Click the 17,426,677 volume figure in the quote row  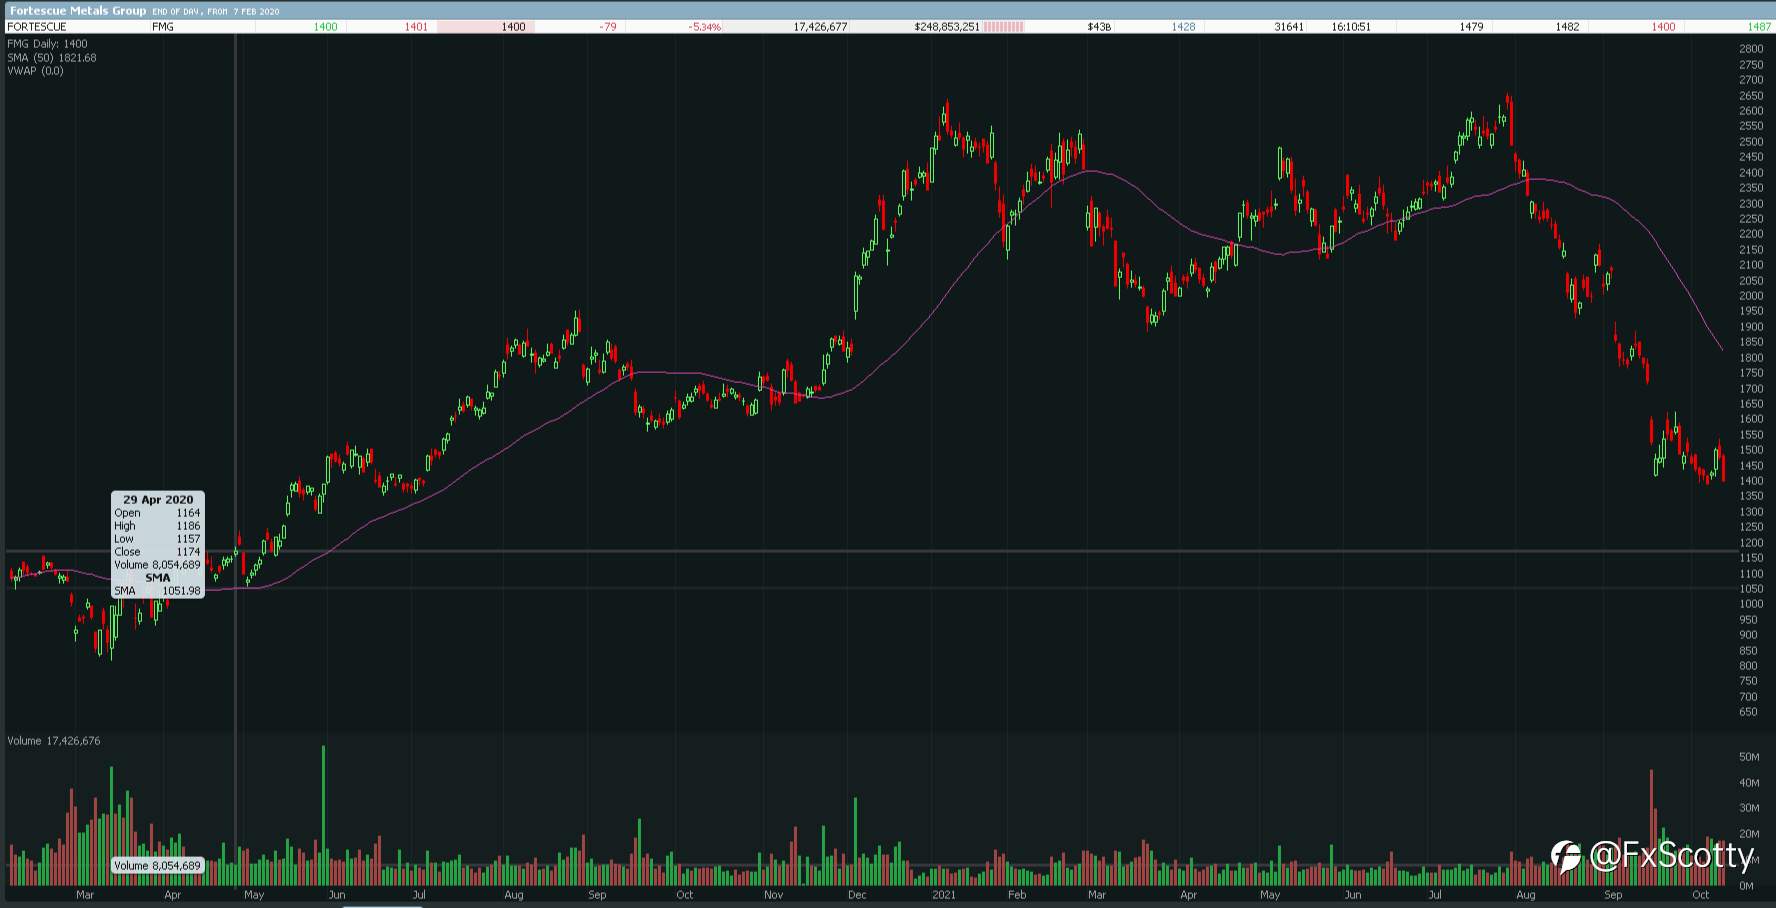[820, 27]
